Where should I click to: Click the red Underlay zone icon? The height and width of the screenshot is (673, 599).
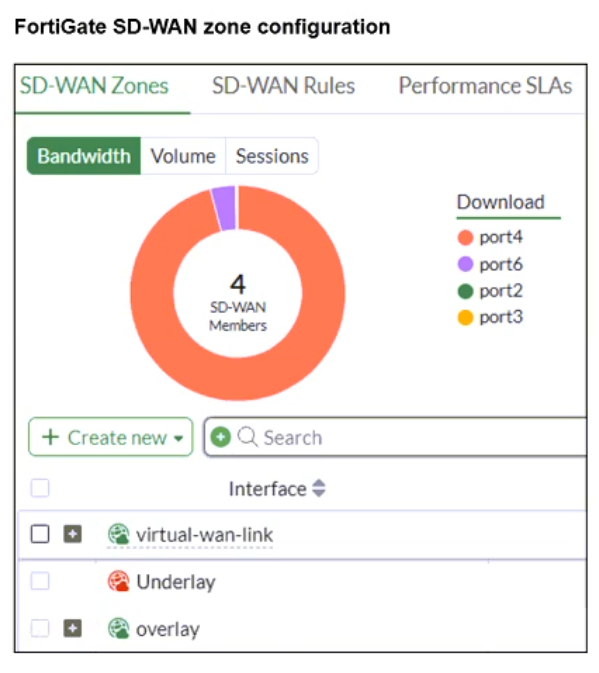(118, 581)
